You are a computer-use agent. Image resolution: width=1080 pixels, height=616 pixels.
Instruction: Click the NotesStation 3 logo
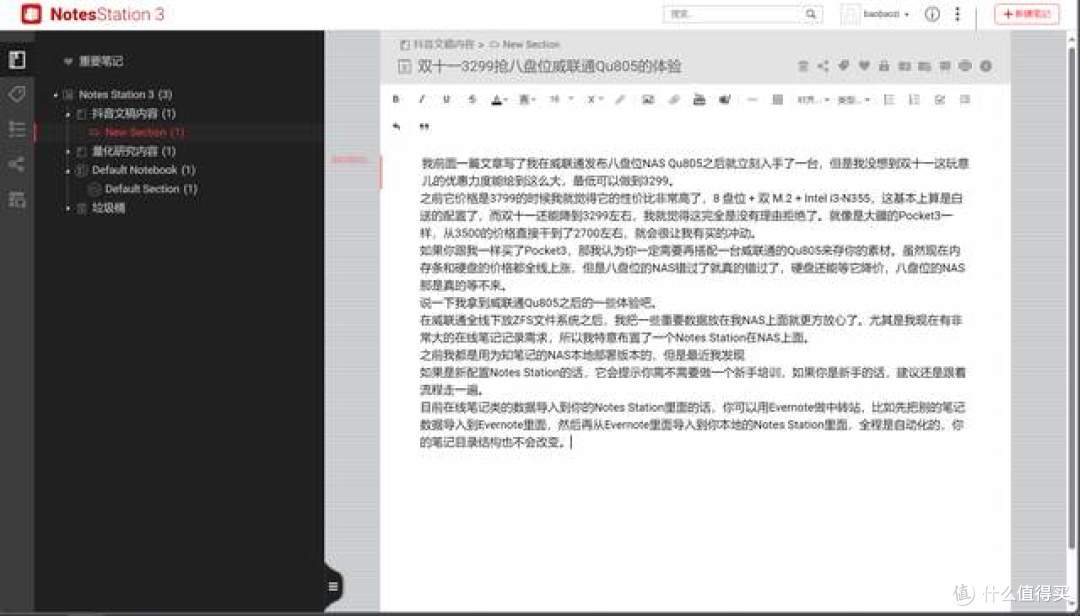[x=92, y=14]
